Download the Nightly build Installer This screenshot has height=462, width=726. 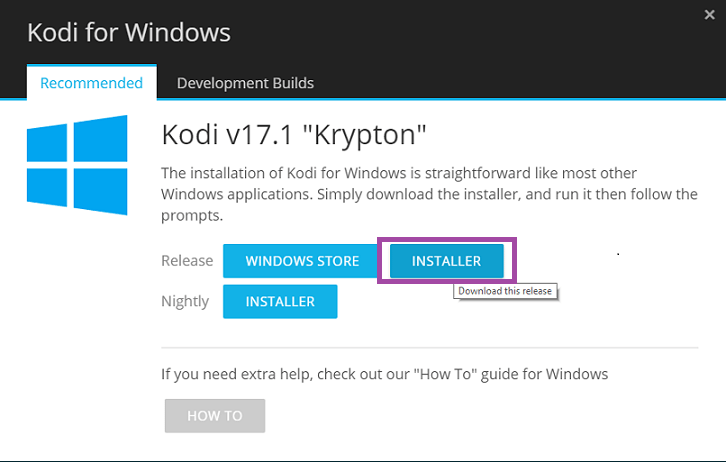[280, 301]
